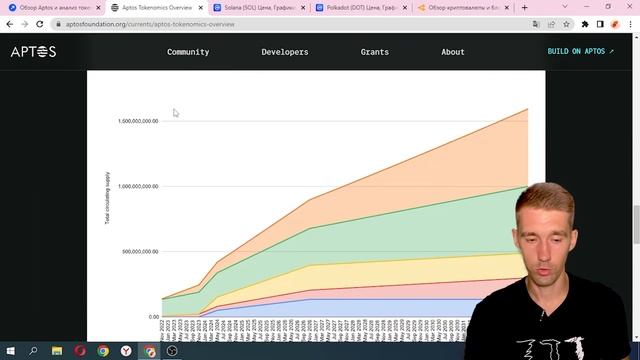640x360 pixels.
Task: Click the 500,000,000.00 axis label
Action: point(140,252)
